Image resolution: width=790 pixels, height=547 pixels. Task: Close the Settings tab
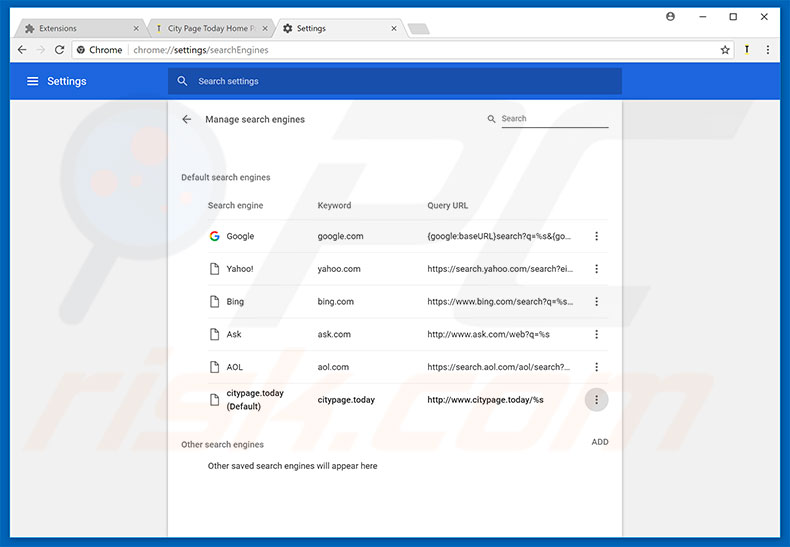[394, 29]
